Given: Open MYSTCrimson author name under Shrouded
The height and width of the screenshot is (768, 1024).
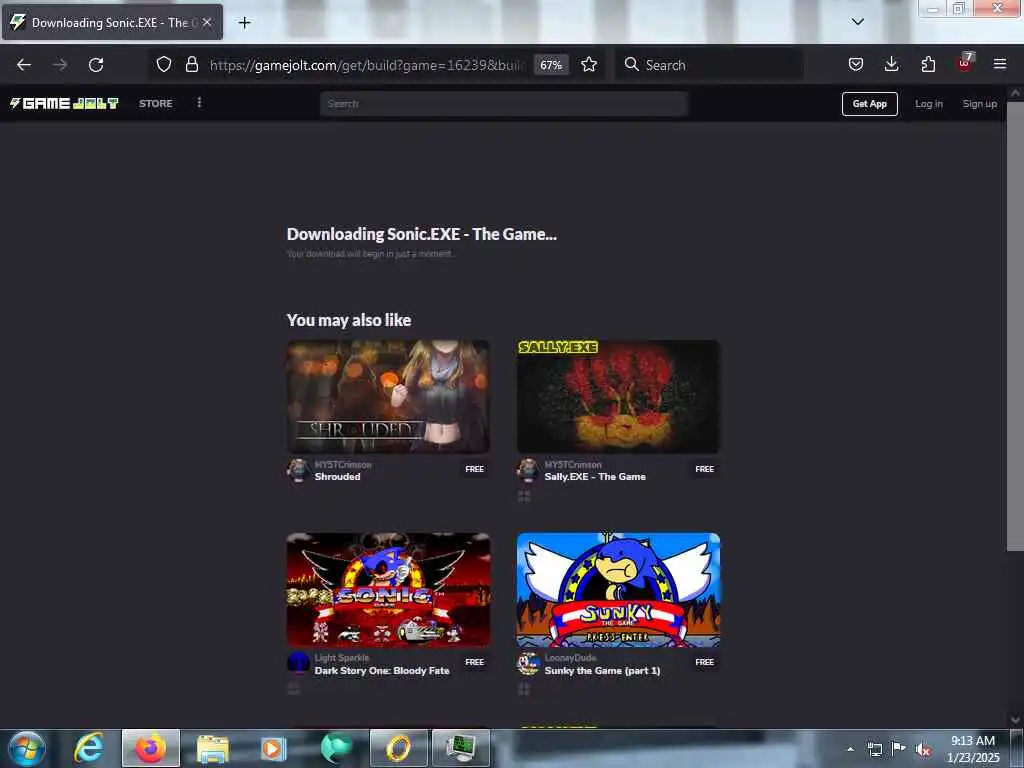Looking at the screenshot, I should [343, 464].
